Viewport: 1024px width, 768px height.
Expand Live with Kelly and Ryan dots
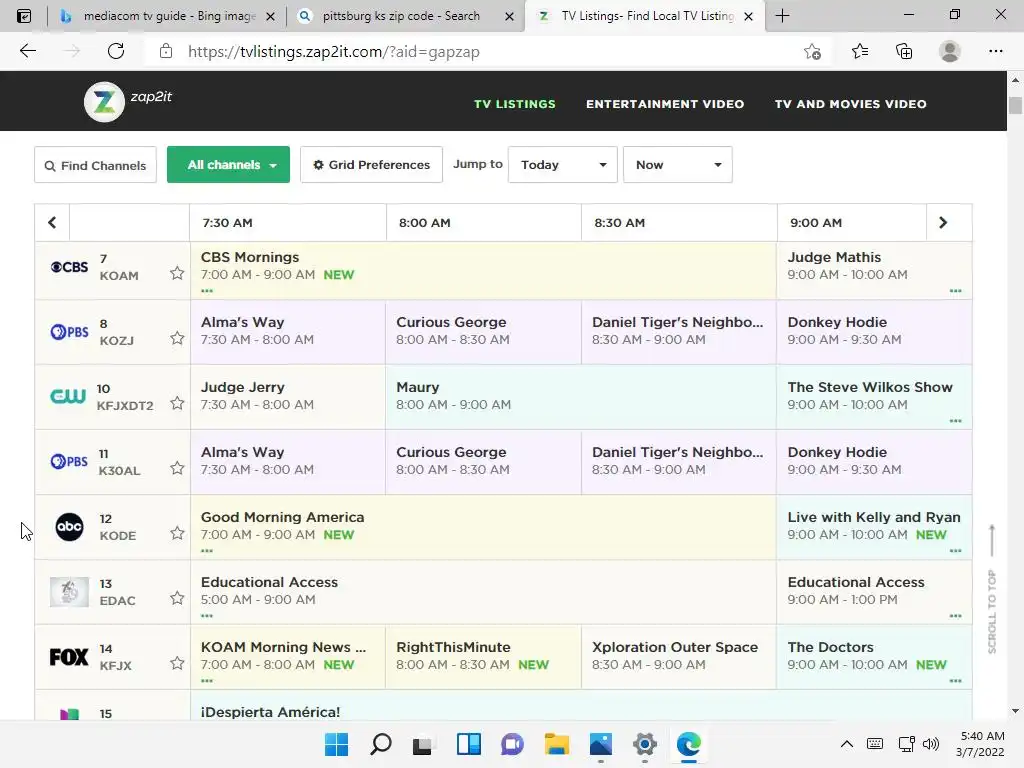pos(955,551)
